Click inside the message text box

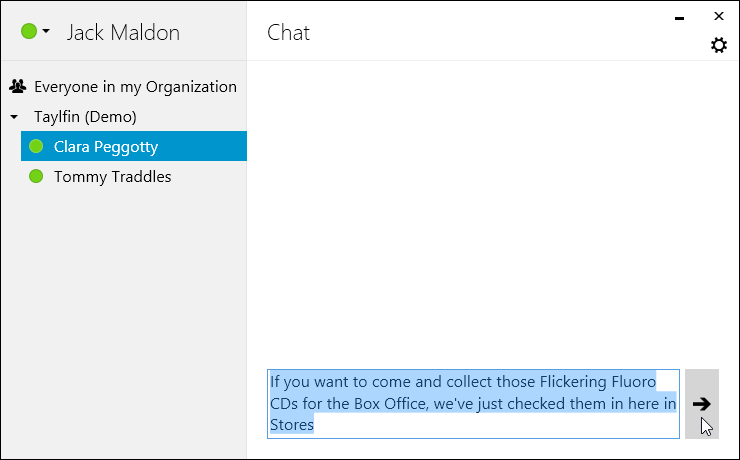click(473, 404)
